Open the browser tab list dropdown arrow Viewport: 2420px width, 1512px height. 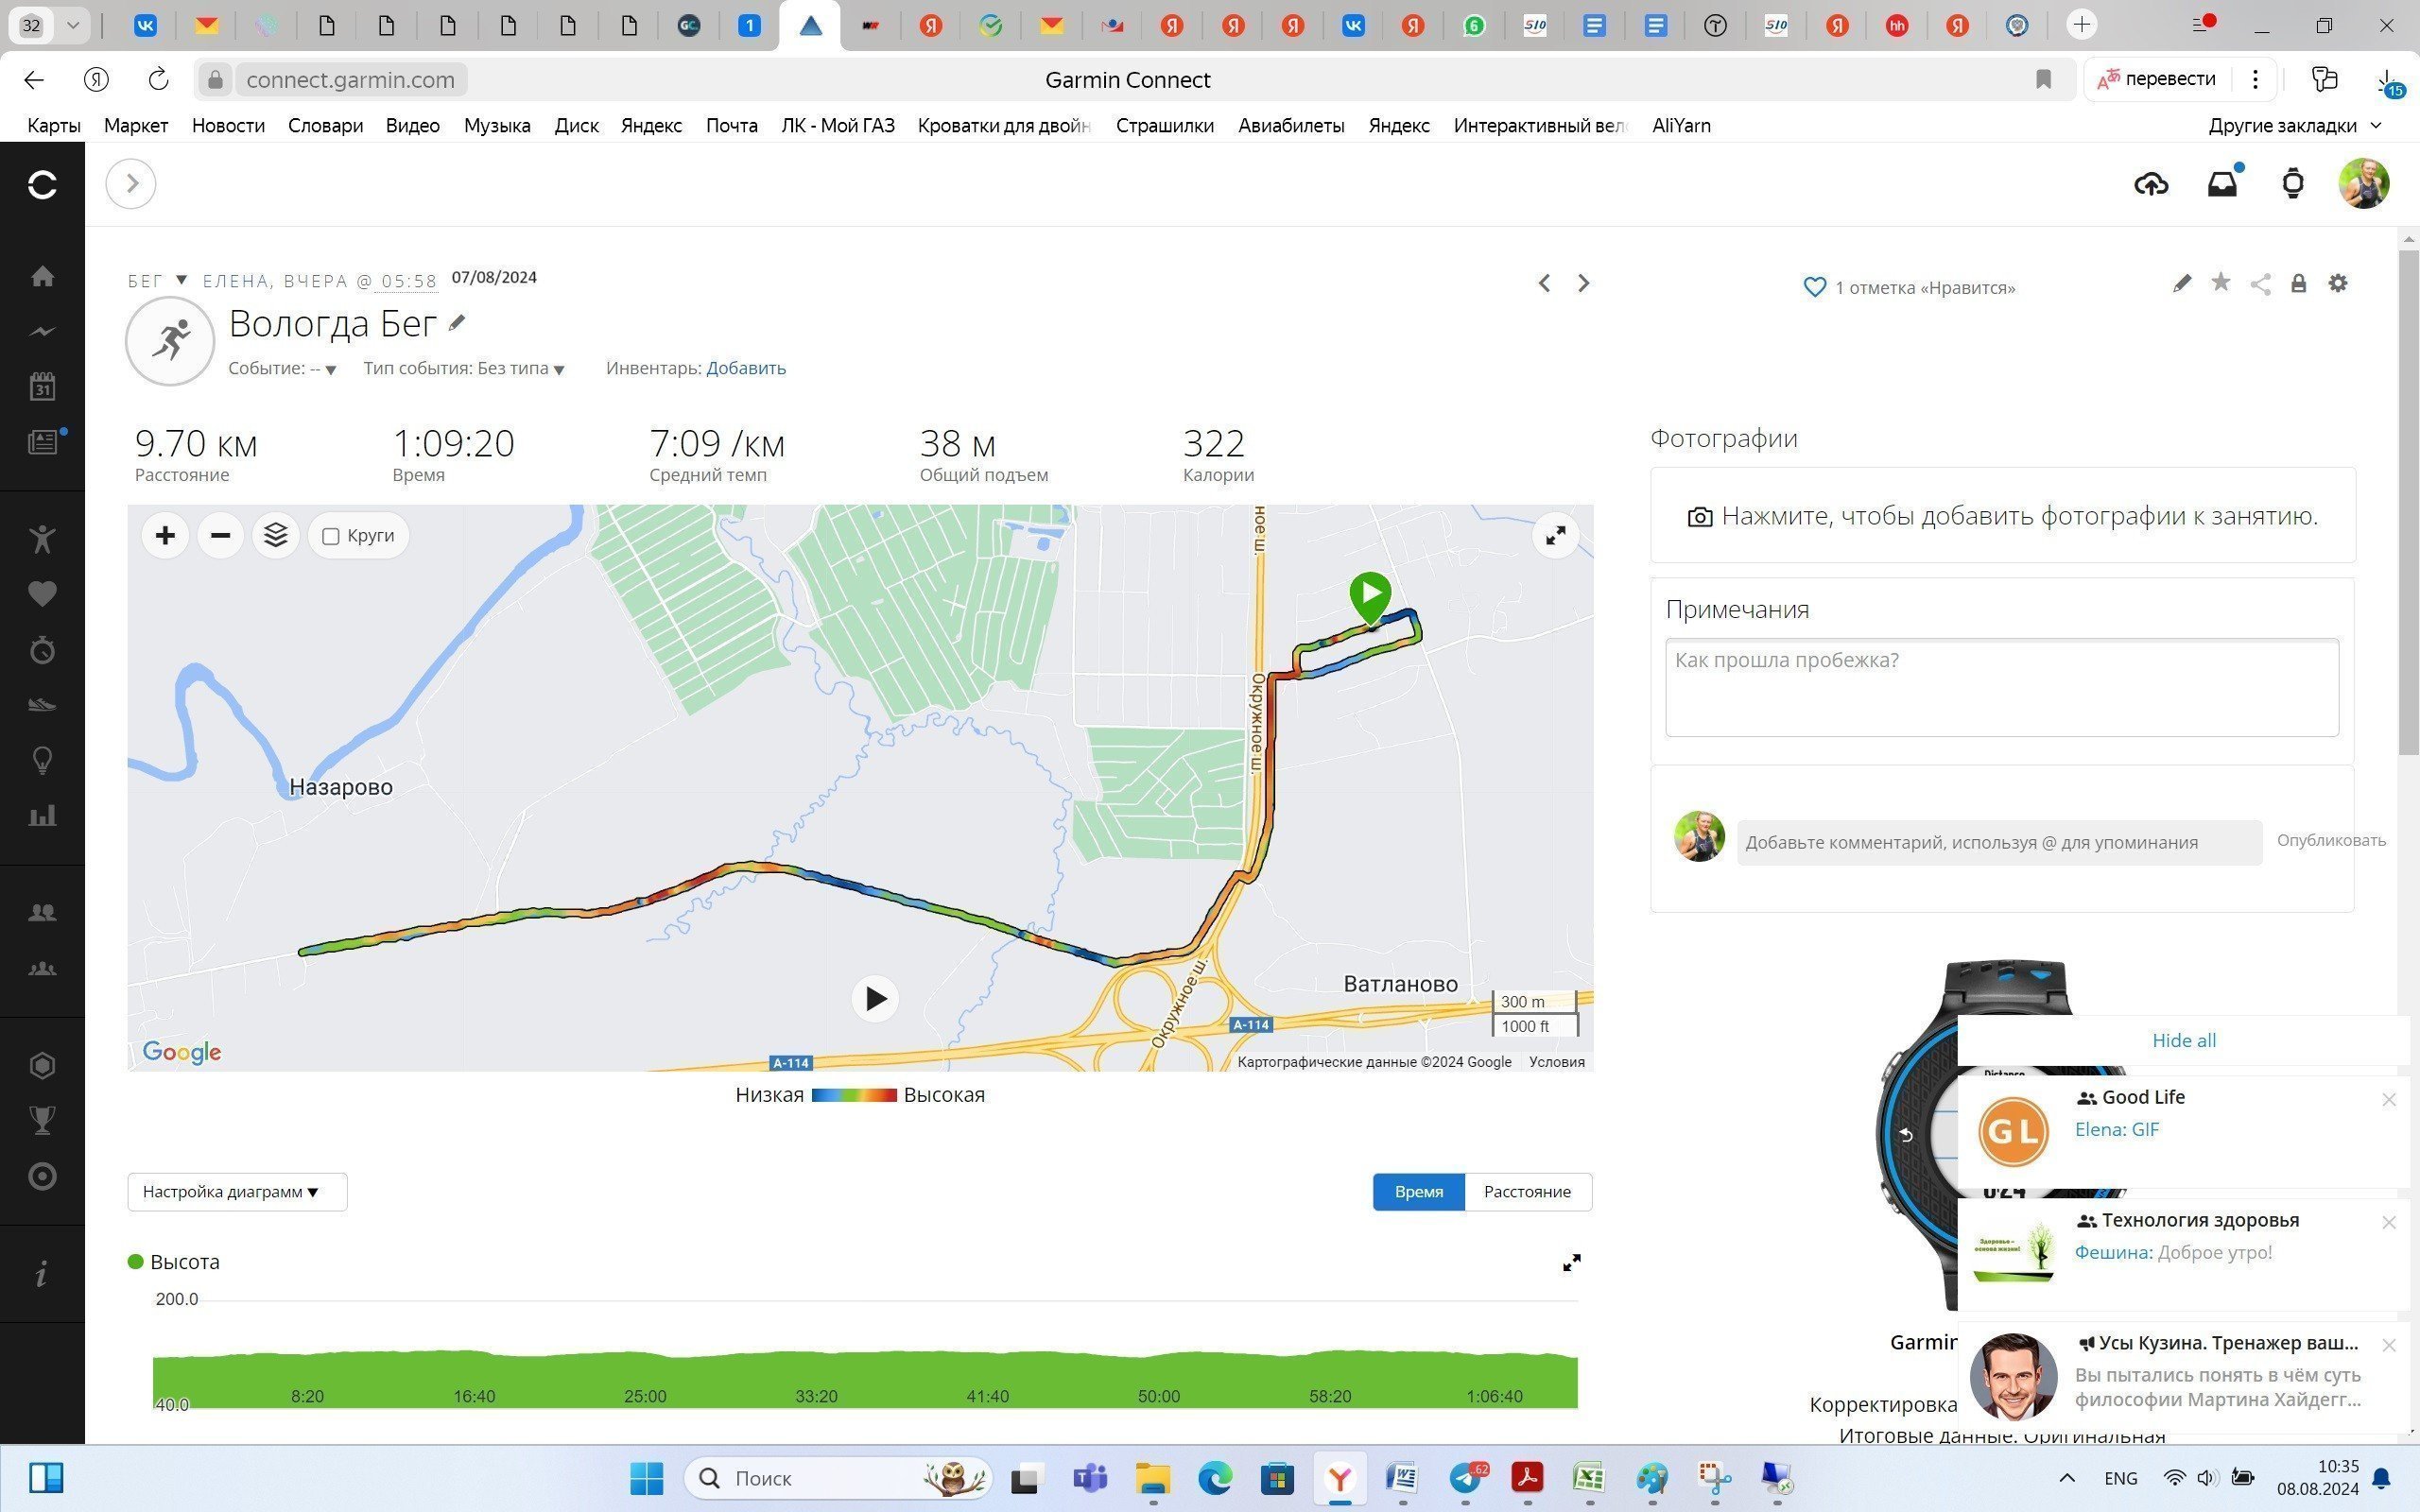coord(73,26)
